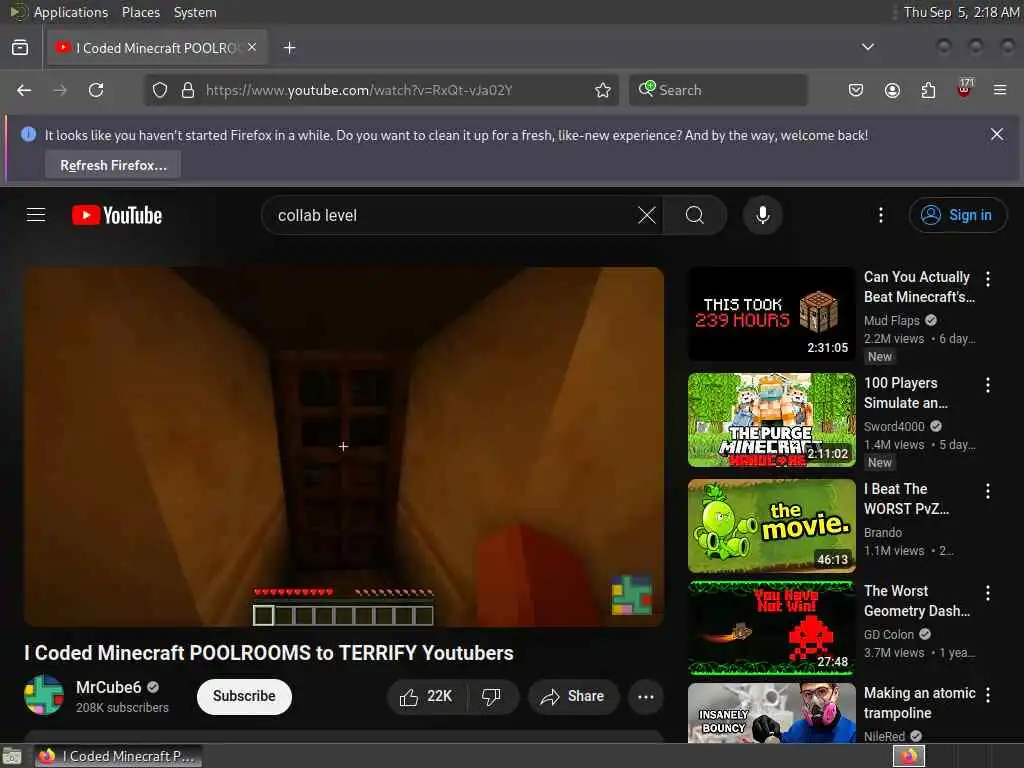This screenshot has height=768, width=1024.
Task: Subscribe to MrCube6 channel
Action: (x=244, y=696)
